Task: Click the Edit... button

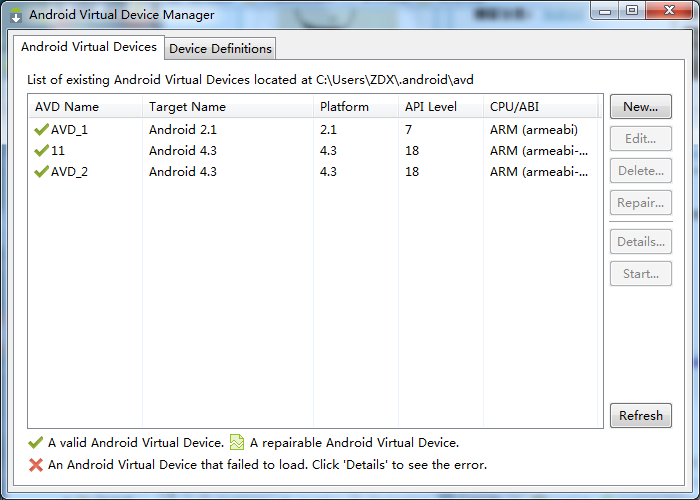Action: click(641, 139)
